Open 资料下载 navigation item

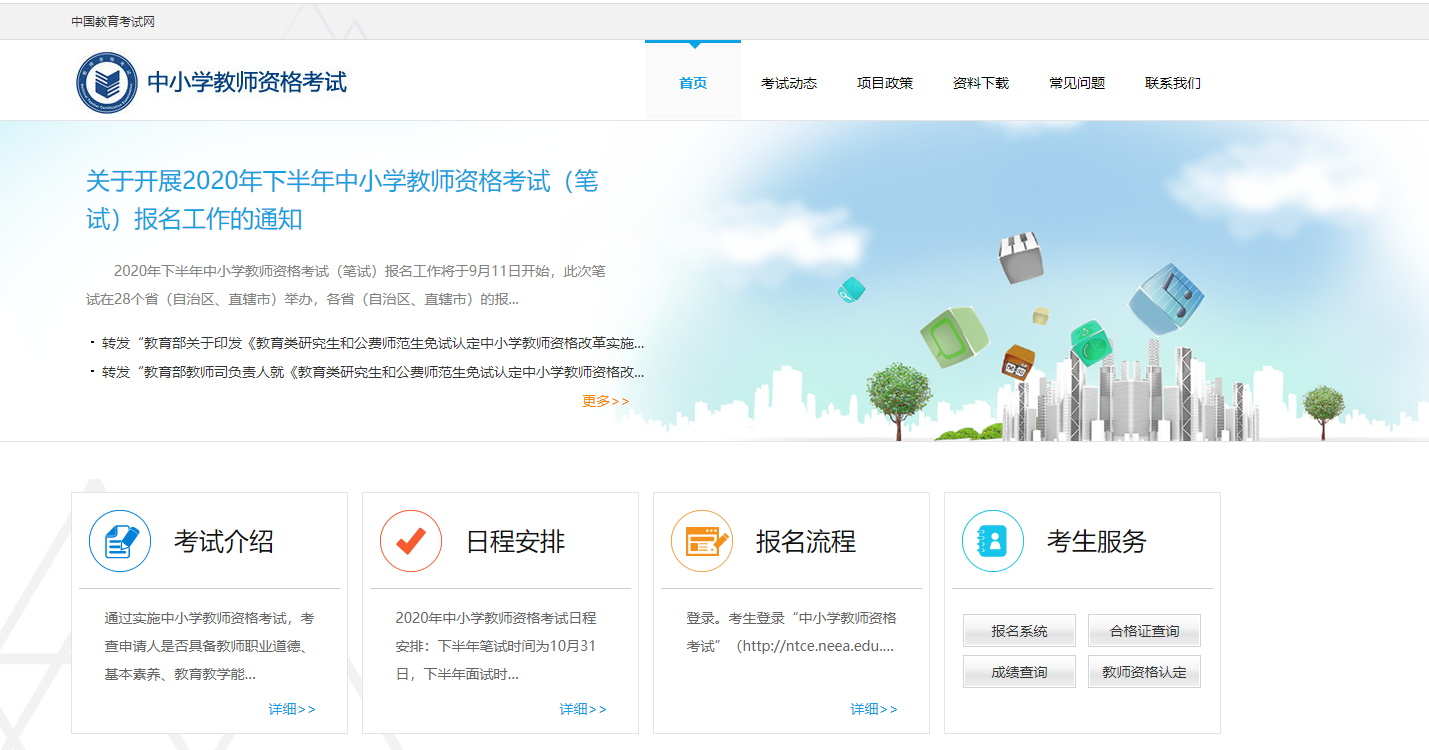(x=981, y=83)
